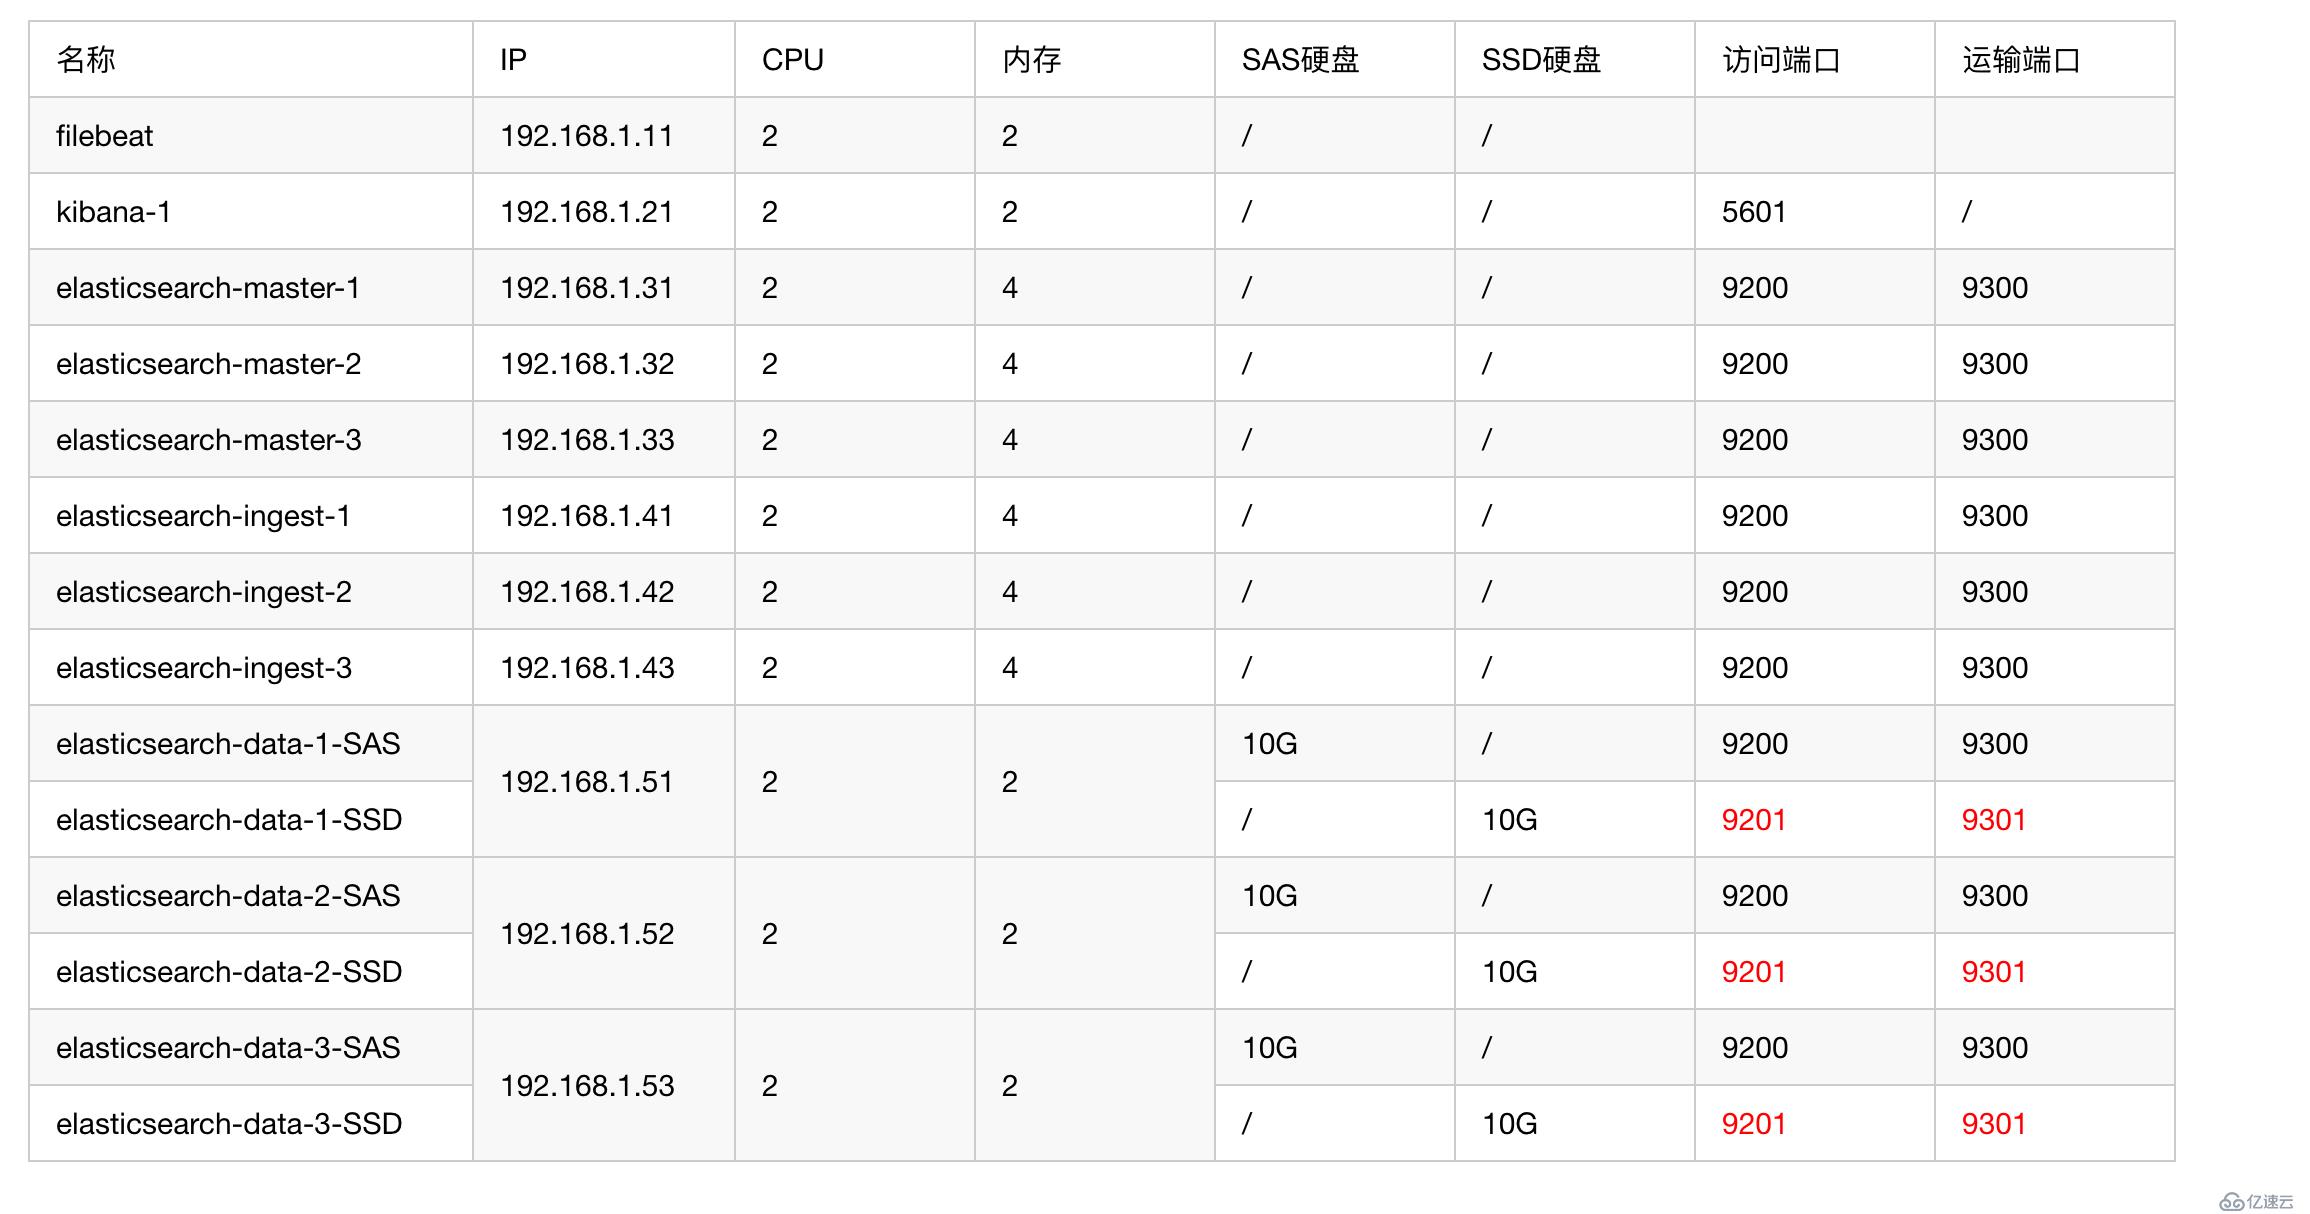Click red 9301 in elasticsearch-data-3-SSD row
The height and width of the screenshot is (1214, 2310).
1994,1124
